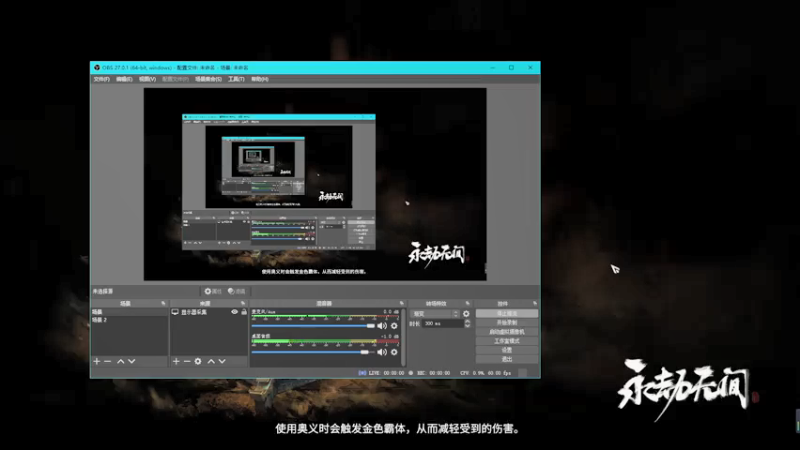Adjust the 麦克风/Aux volume slider

[313, 326]
